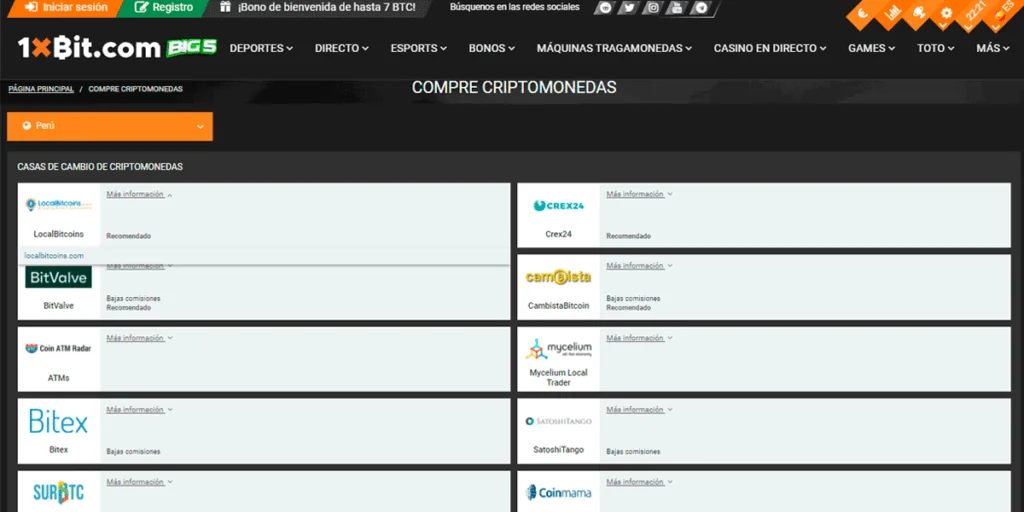Open the DIRECTO menu
Screen dimensions: 1024x512
[x=342, y=48]
